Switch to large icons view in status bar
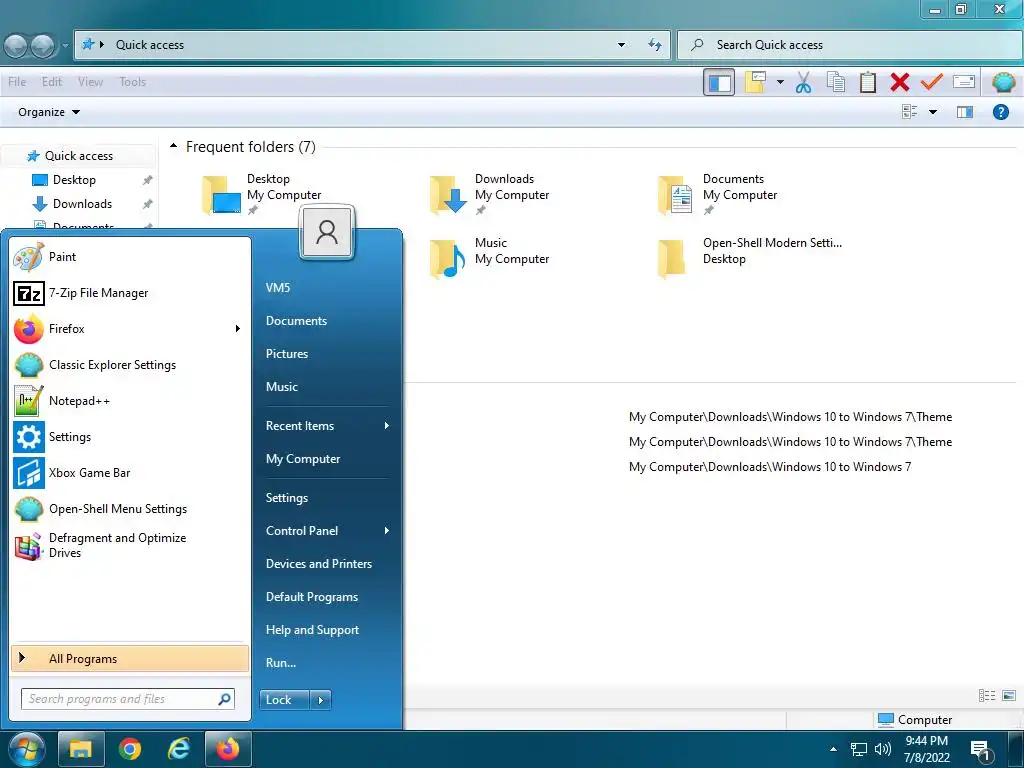 tap(1009, 696)
